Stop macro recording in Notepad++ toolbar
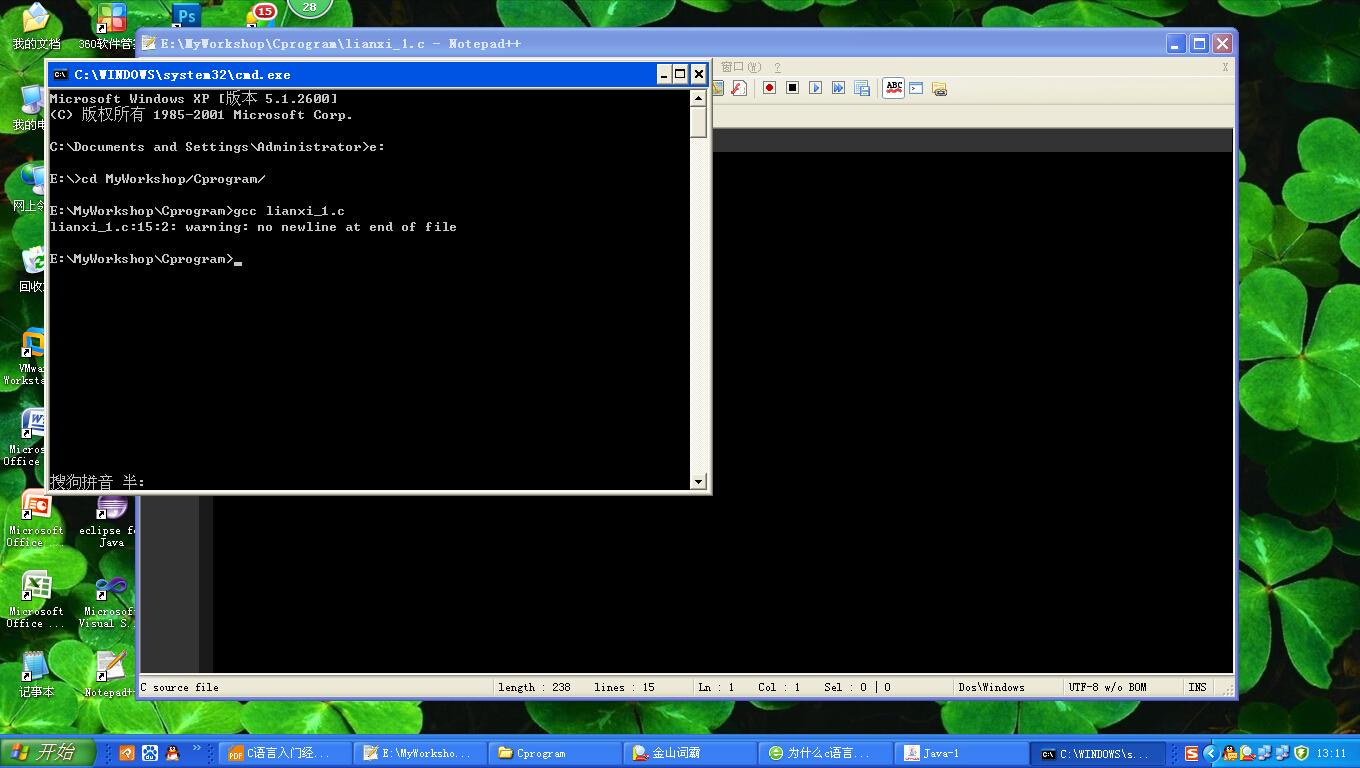This screenshot has height=768, width=1360. 792,88
